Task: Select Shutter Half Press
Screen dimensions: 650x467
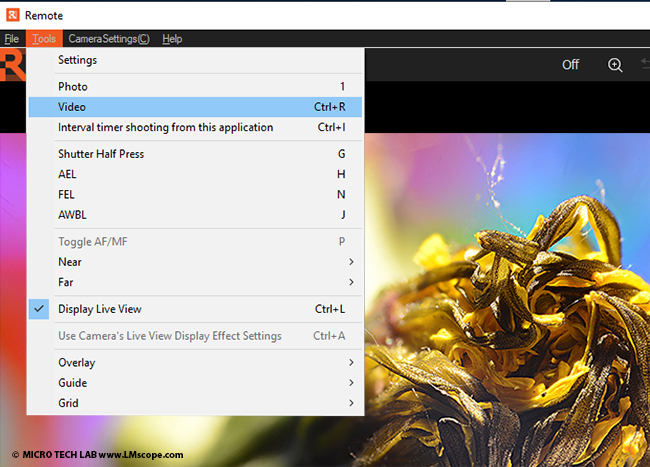Action: (195, 154)
